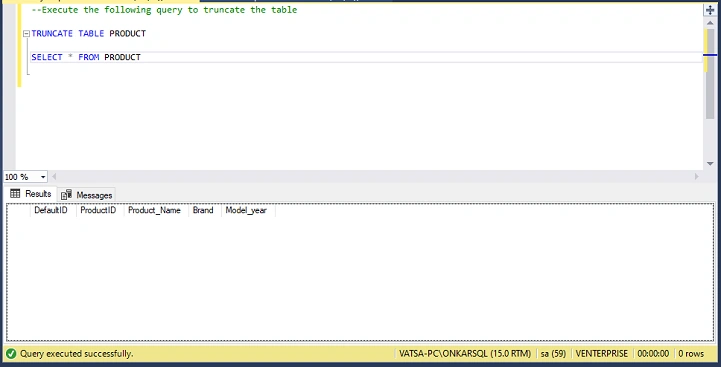The image size is (721, 367).
Task: Click the 00:00:00 elapsed time entry
Action: coord(653,354)
